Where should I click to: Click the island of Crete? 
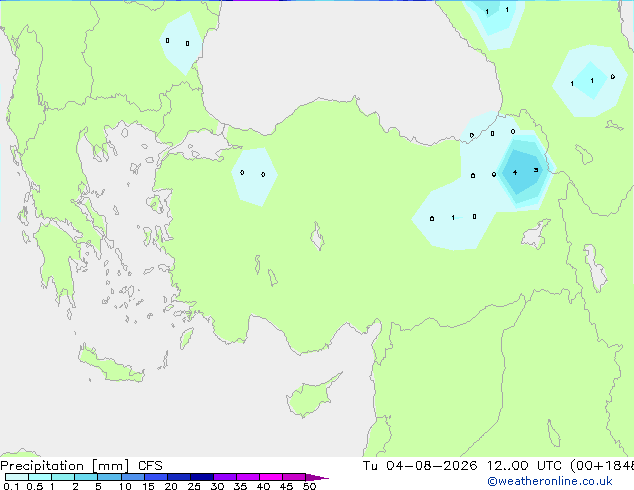[x=110, y=366]
